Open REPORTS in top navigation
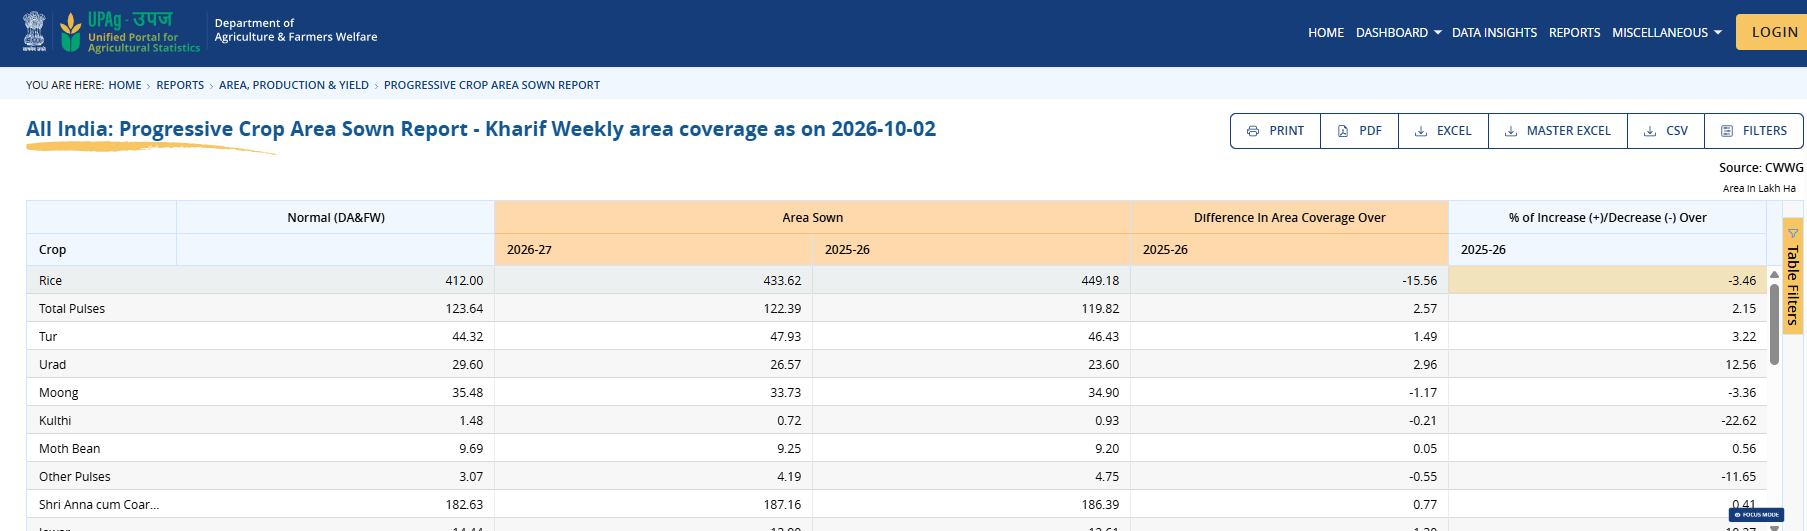1807x531 pixels. (x=1574, y=33)
